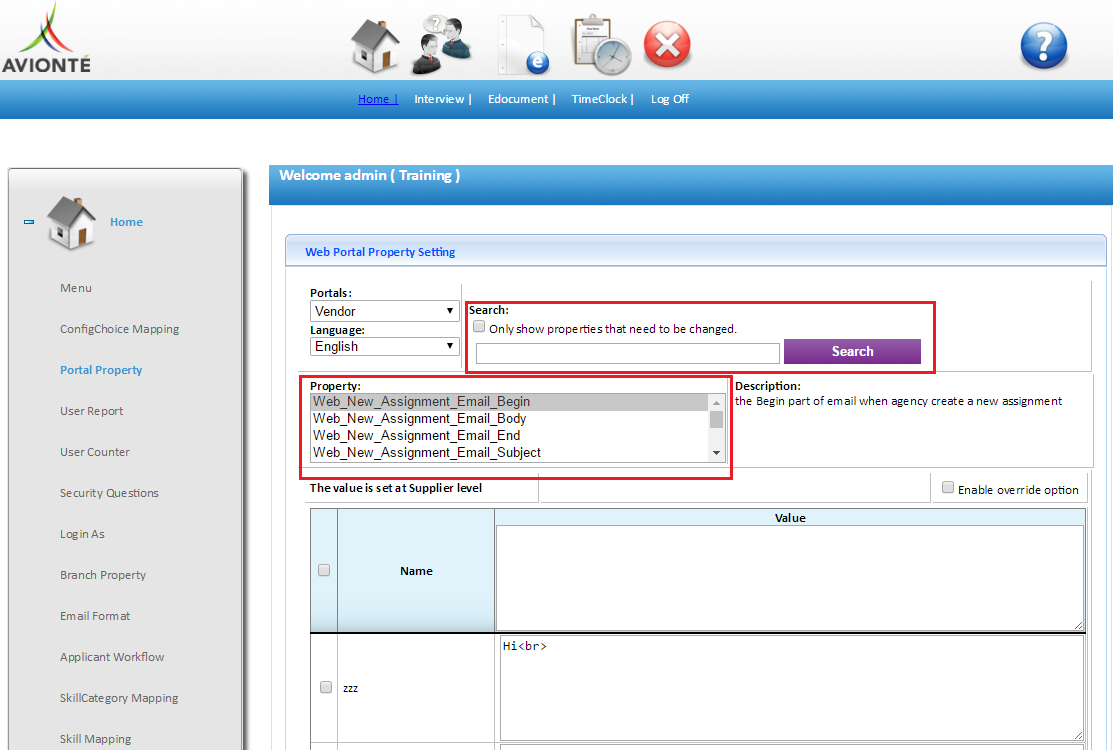Open Login As in the sidebar
Image resolution: width=1113 pixels, height=750 pixels.
tap(82, 534)
